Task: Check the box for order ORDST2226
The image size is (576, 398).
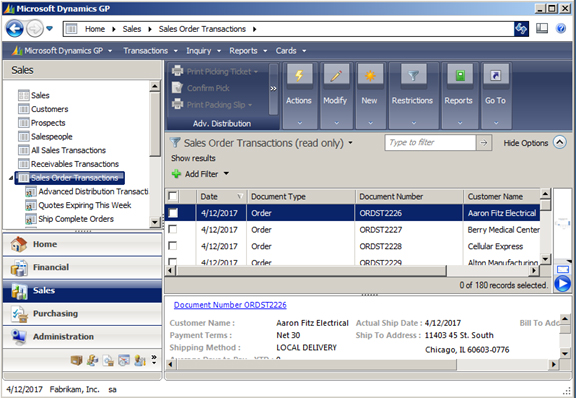Action: 173,213
